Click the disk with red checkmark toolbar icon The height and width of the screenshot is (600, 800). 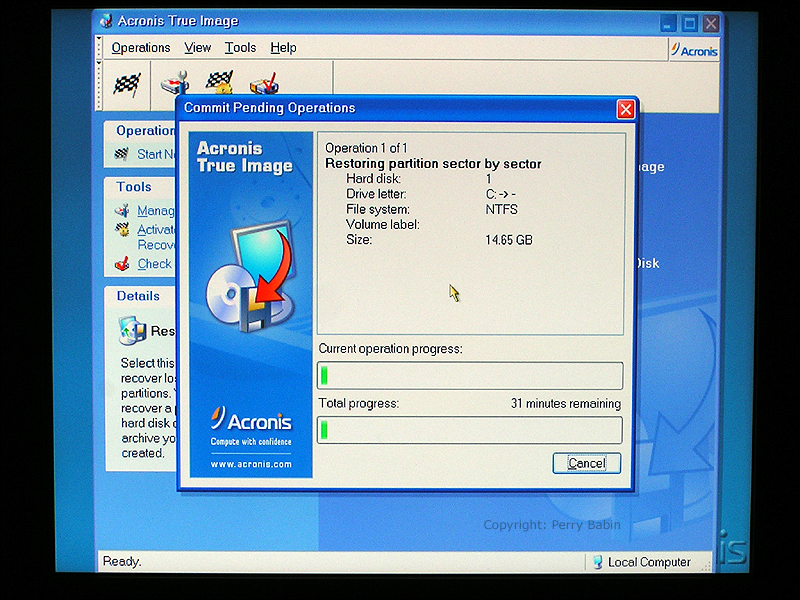click(264, 84)
